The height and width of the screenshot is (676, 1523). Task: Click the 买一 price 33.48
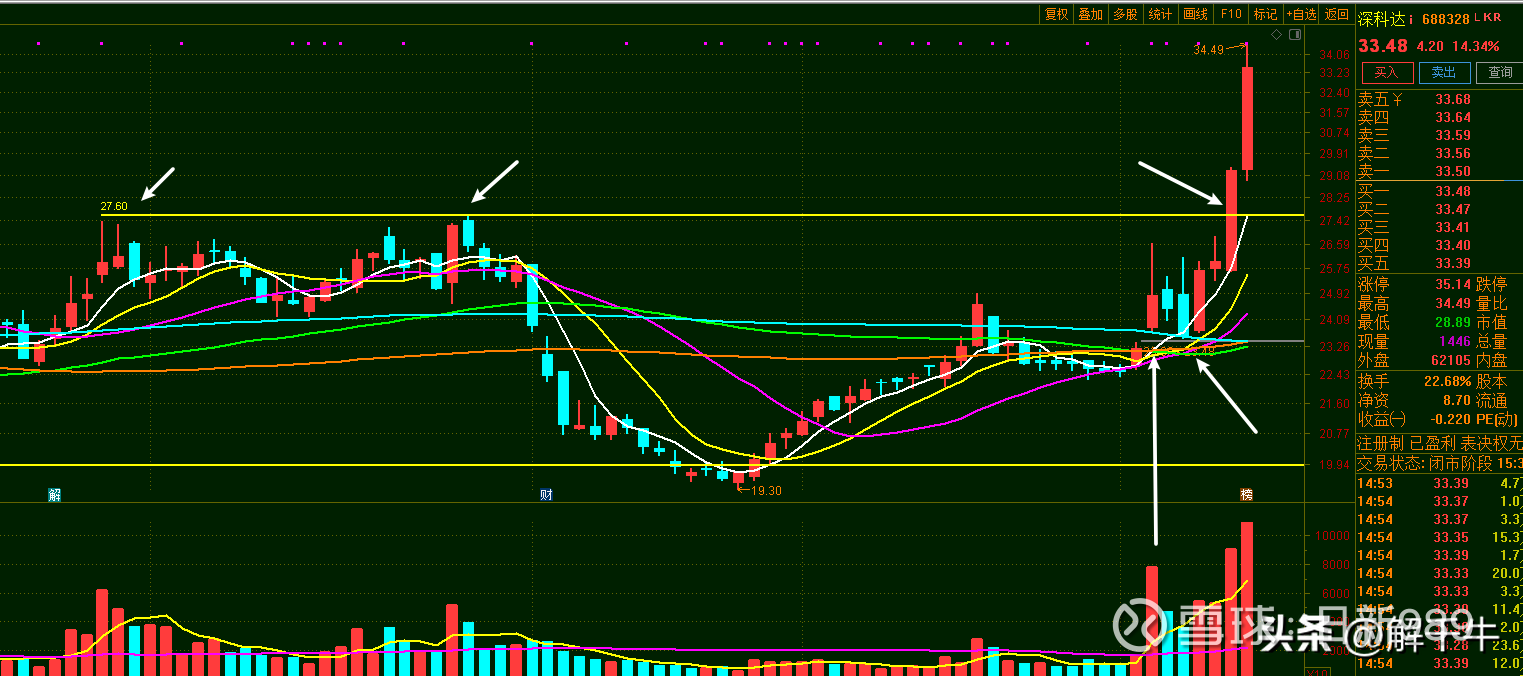click(x=1453, y=191)
